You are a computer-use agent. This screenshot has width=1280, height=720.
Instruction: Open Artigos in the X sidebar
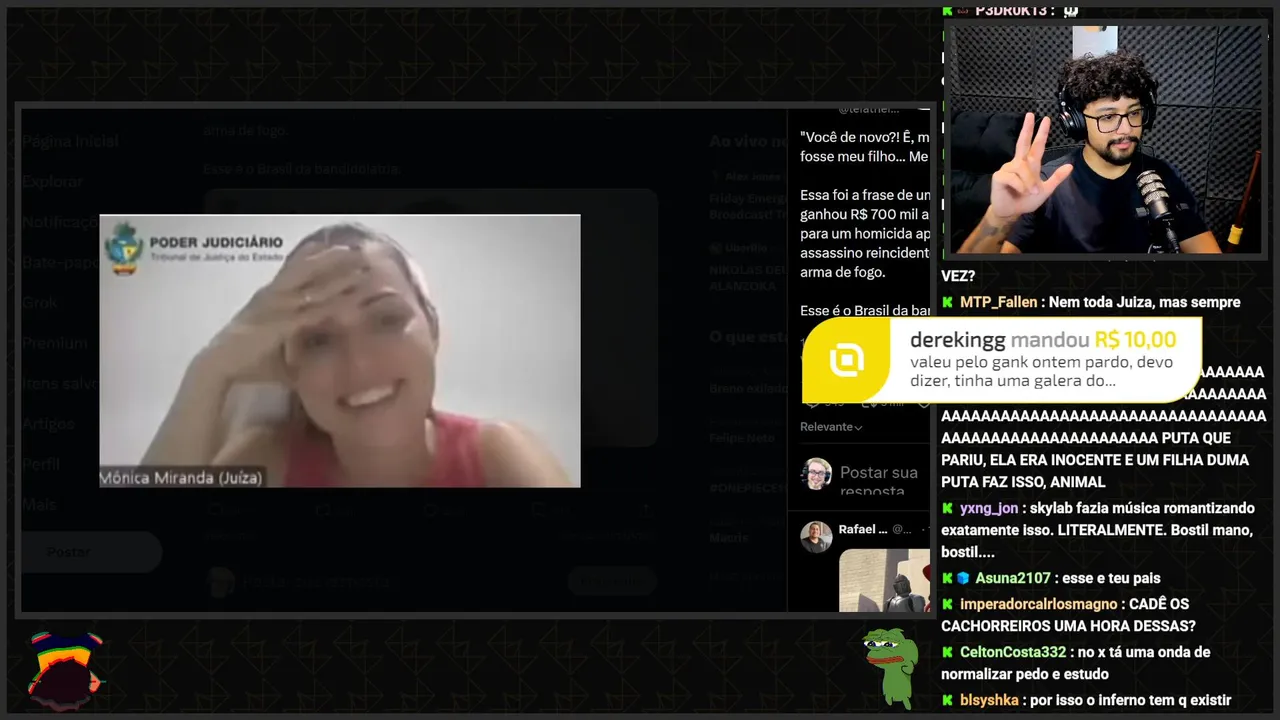tap(48, 424)
